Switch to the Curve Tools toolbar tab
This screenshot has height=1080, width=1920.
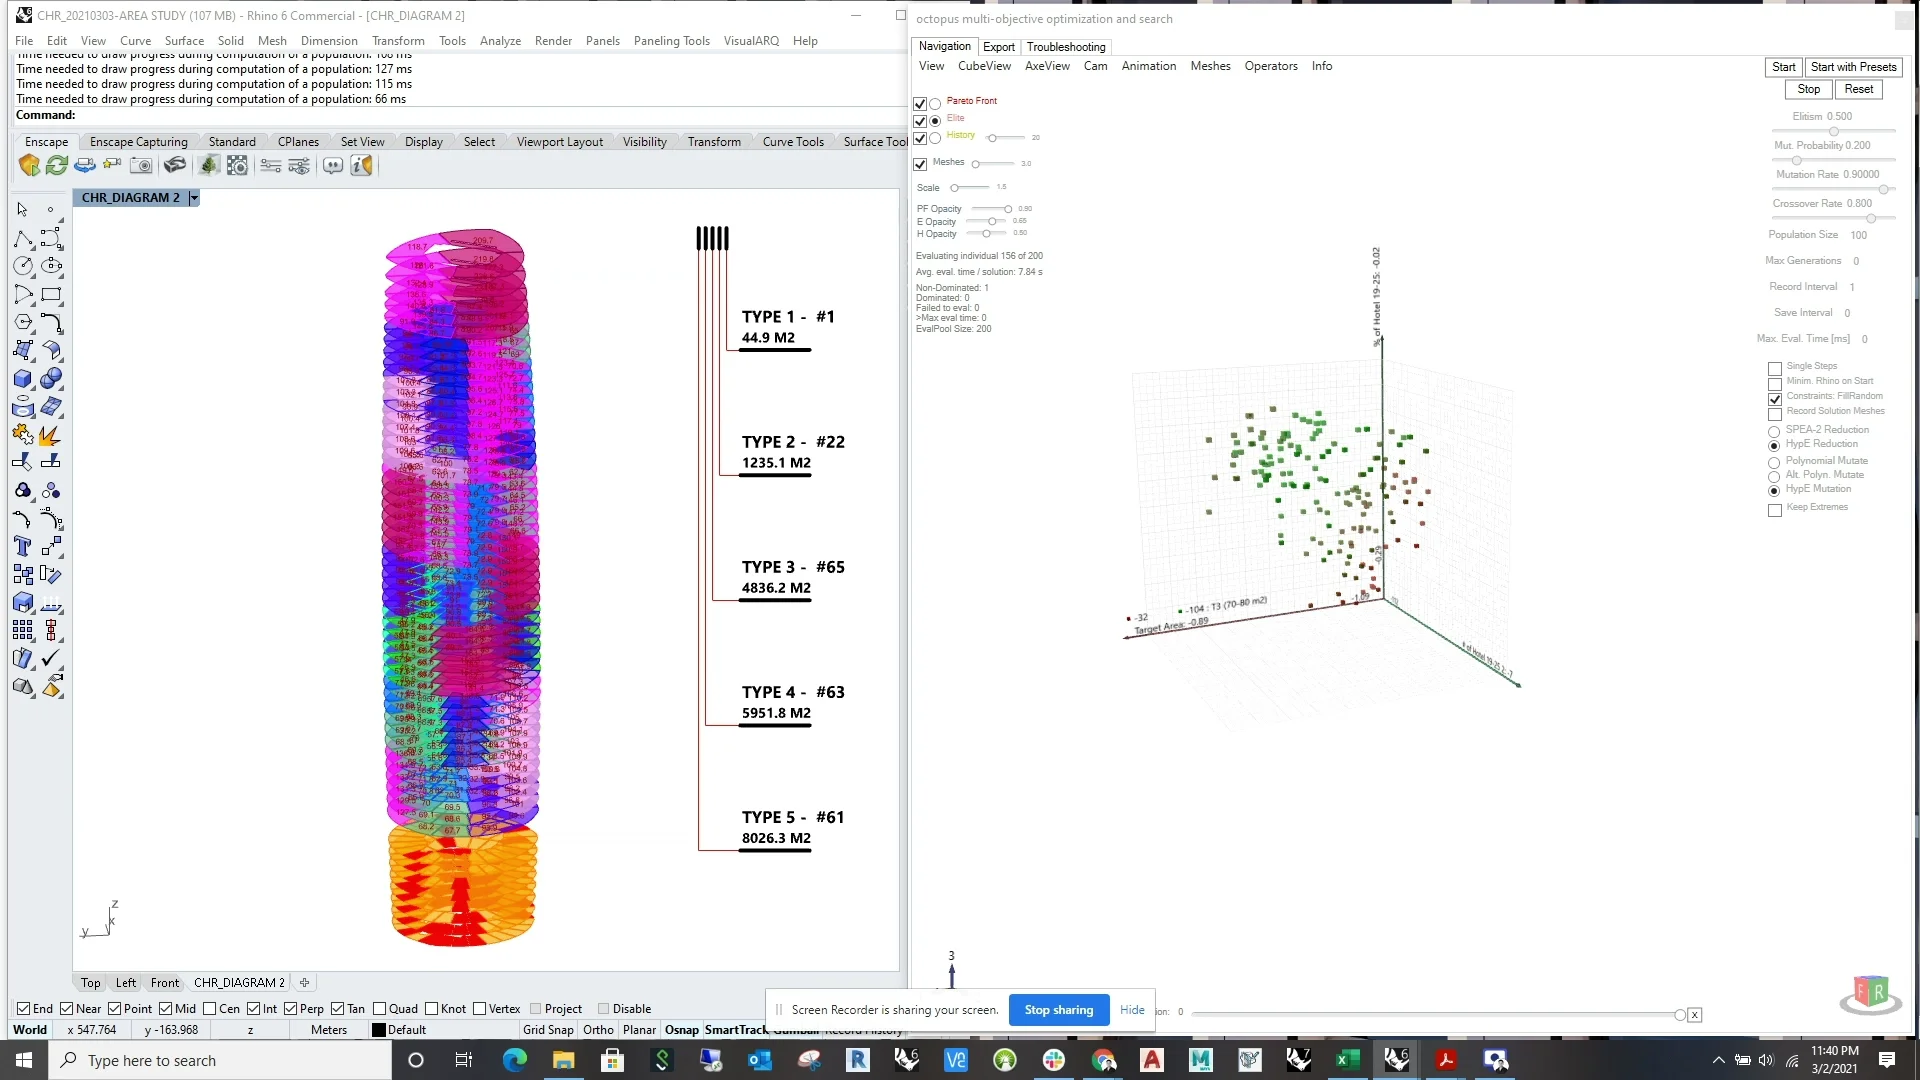793,142
